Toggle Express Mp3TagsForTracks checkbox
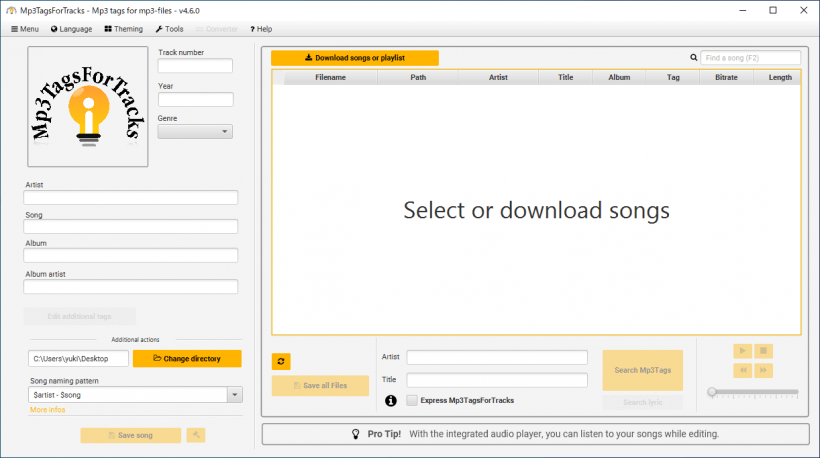Screen dimensions: 820x458 (412, 400)
